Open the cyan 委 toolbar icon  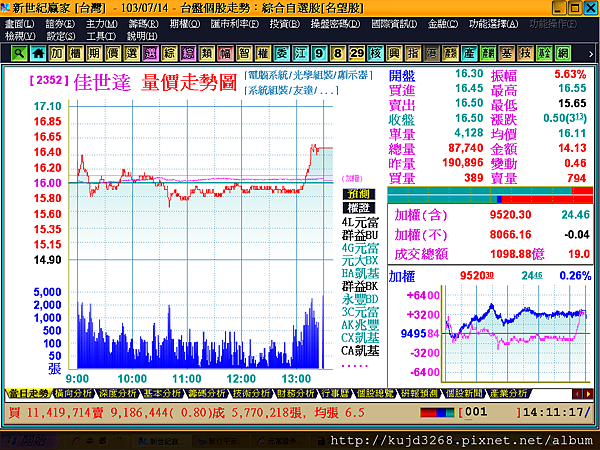282,53
